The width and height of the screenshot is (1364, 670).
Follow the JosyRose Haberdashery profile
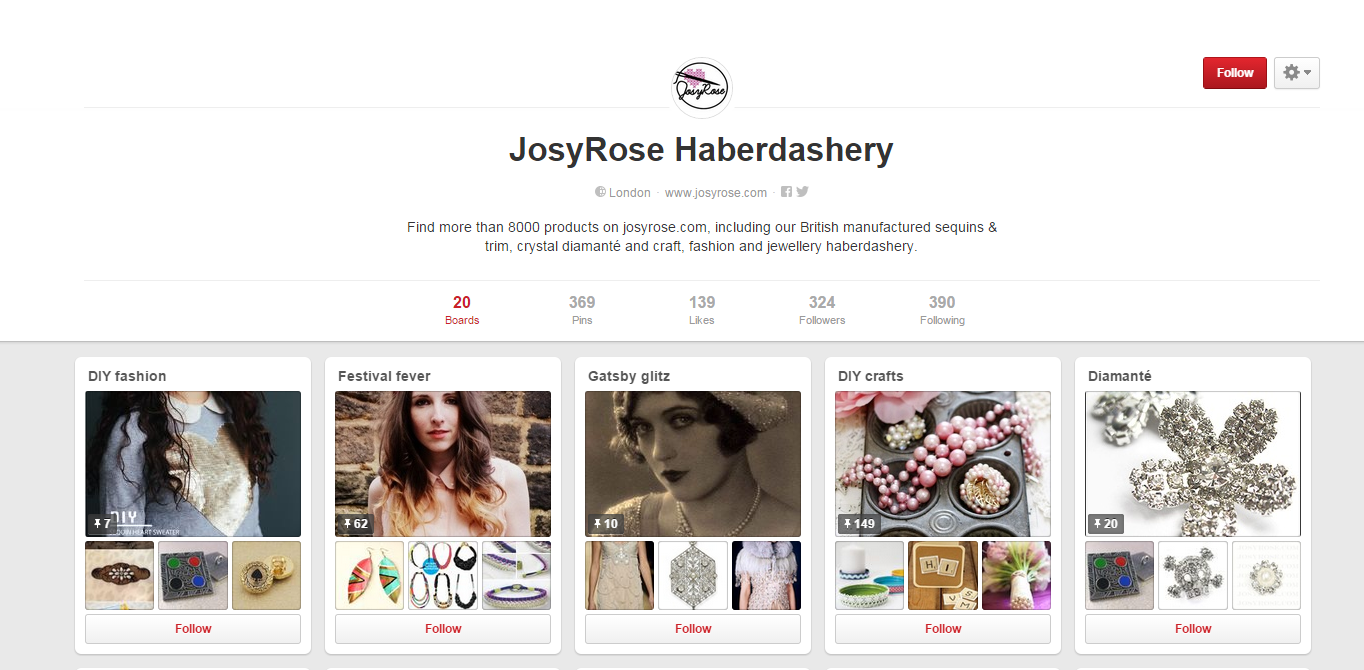pyautogui.click(x=1235, y=73)
